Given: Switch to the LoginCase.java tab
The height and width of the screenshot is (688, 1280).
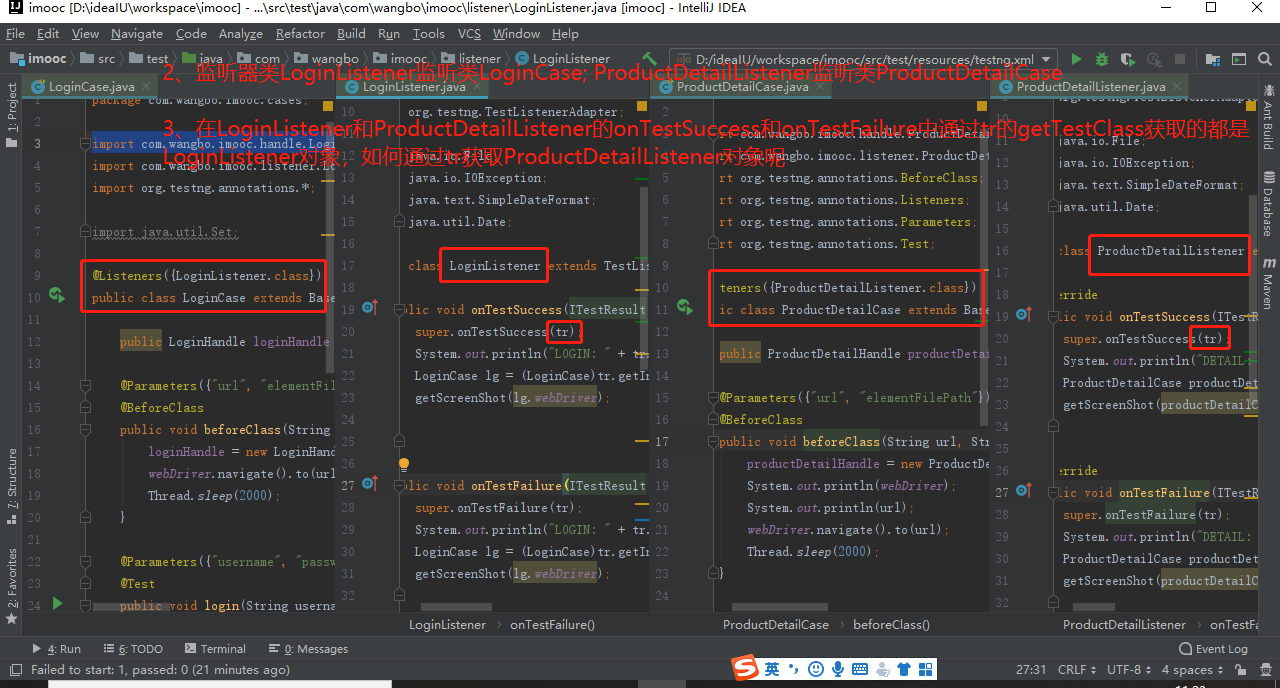Looking at the screenshot, I should pos(91,87).
